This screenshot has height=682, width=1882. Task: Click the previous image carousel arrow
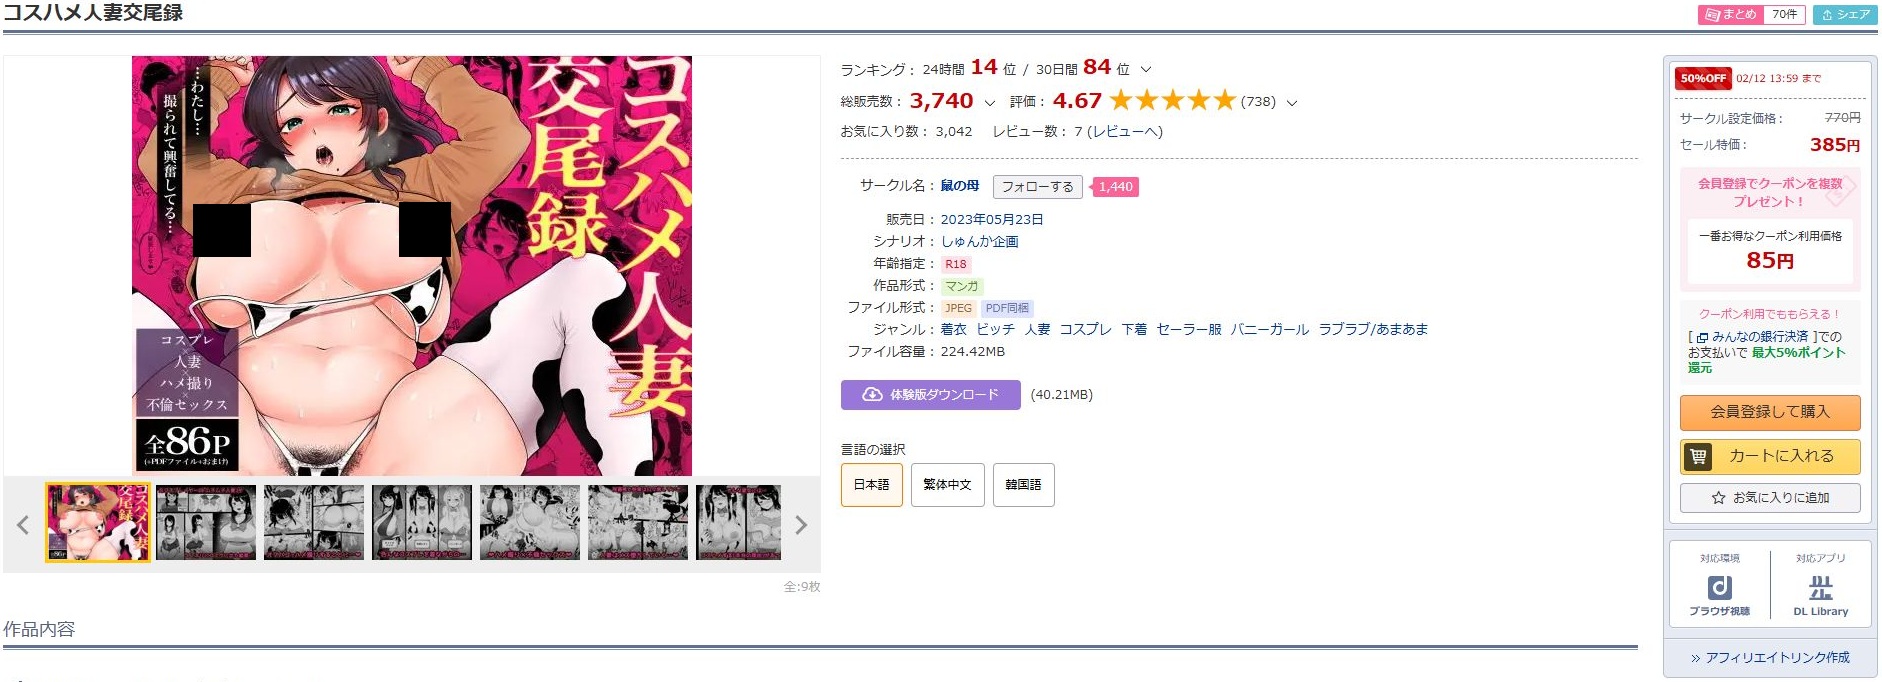(x=22, y=525)
